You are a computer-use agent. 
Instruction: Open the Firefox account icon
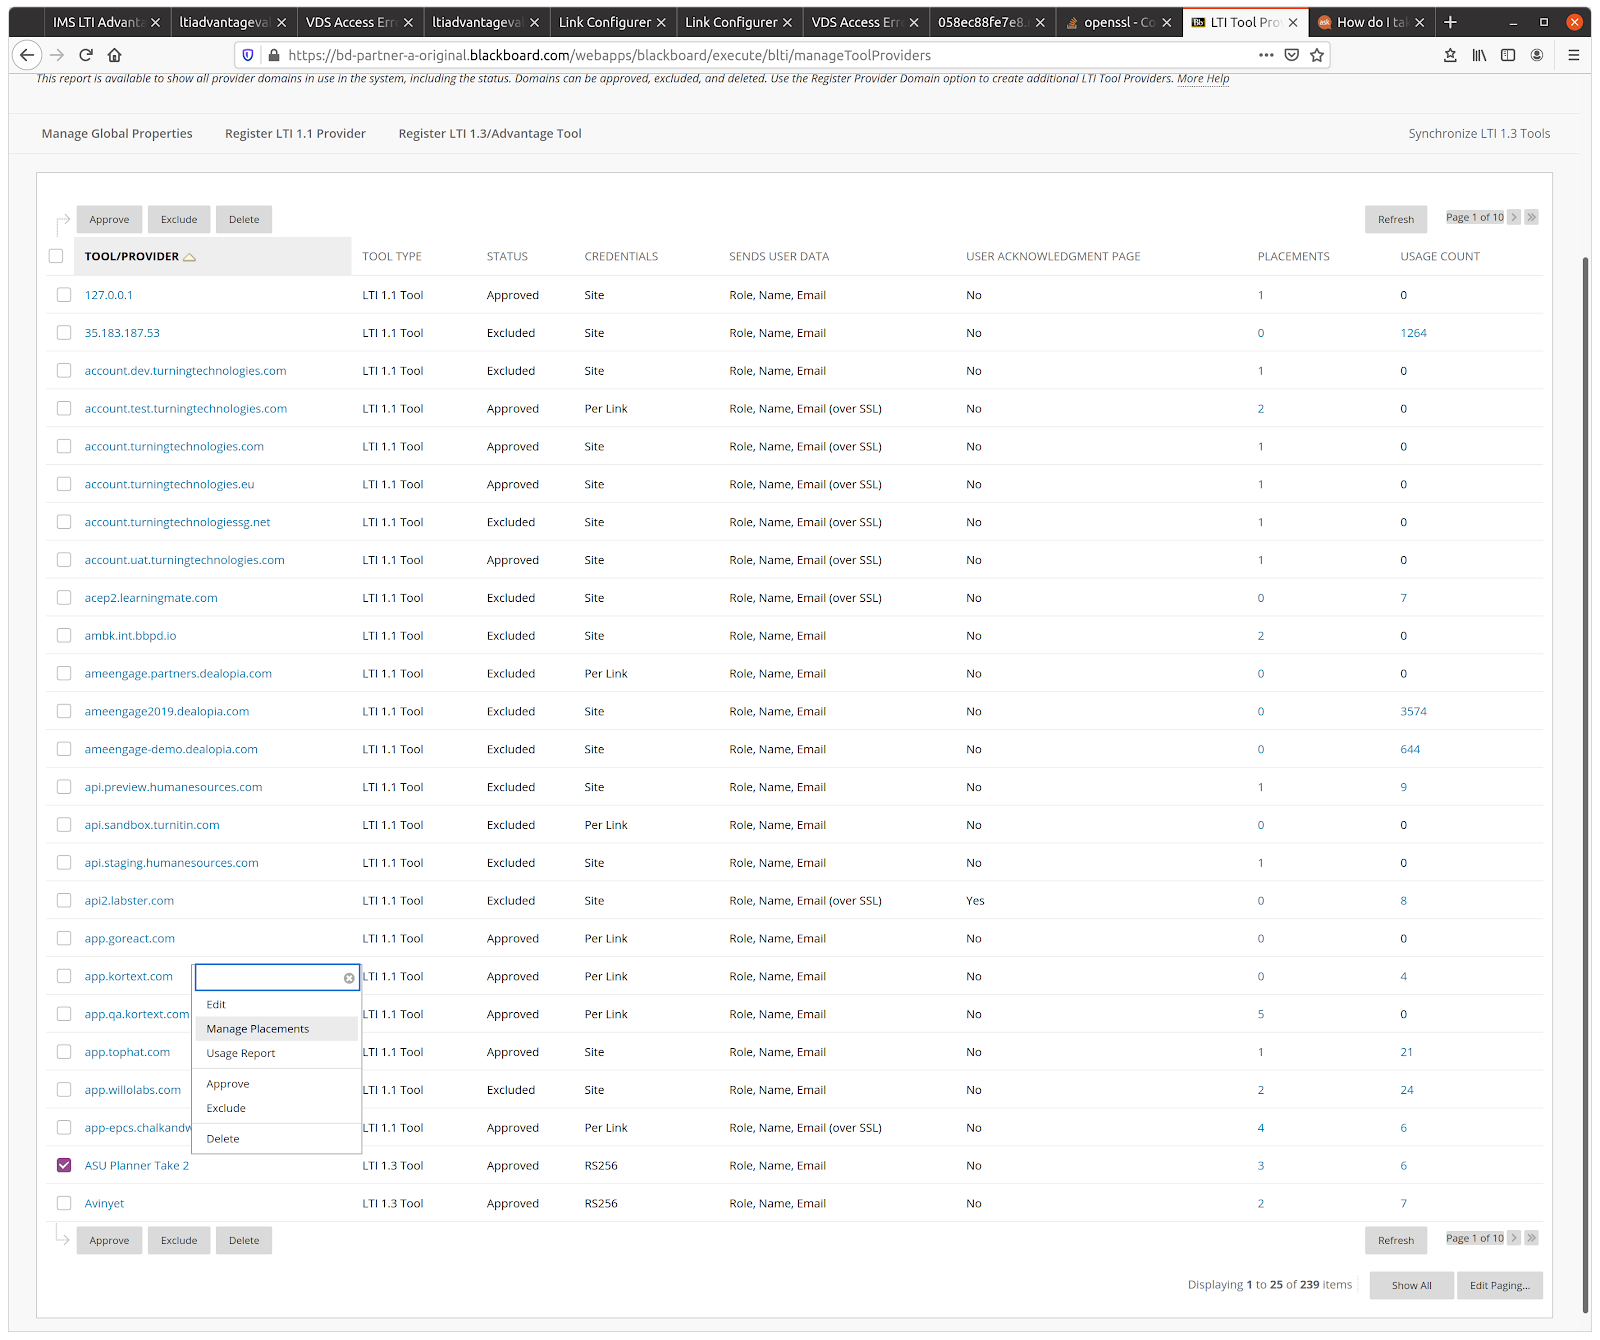point(1537,55)
